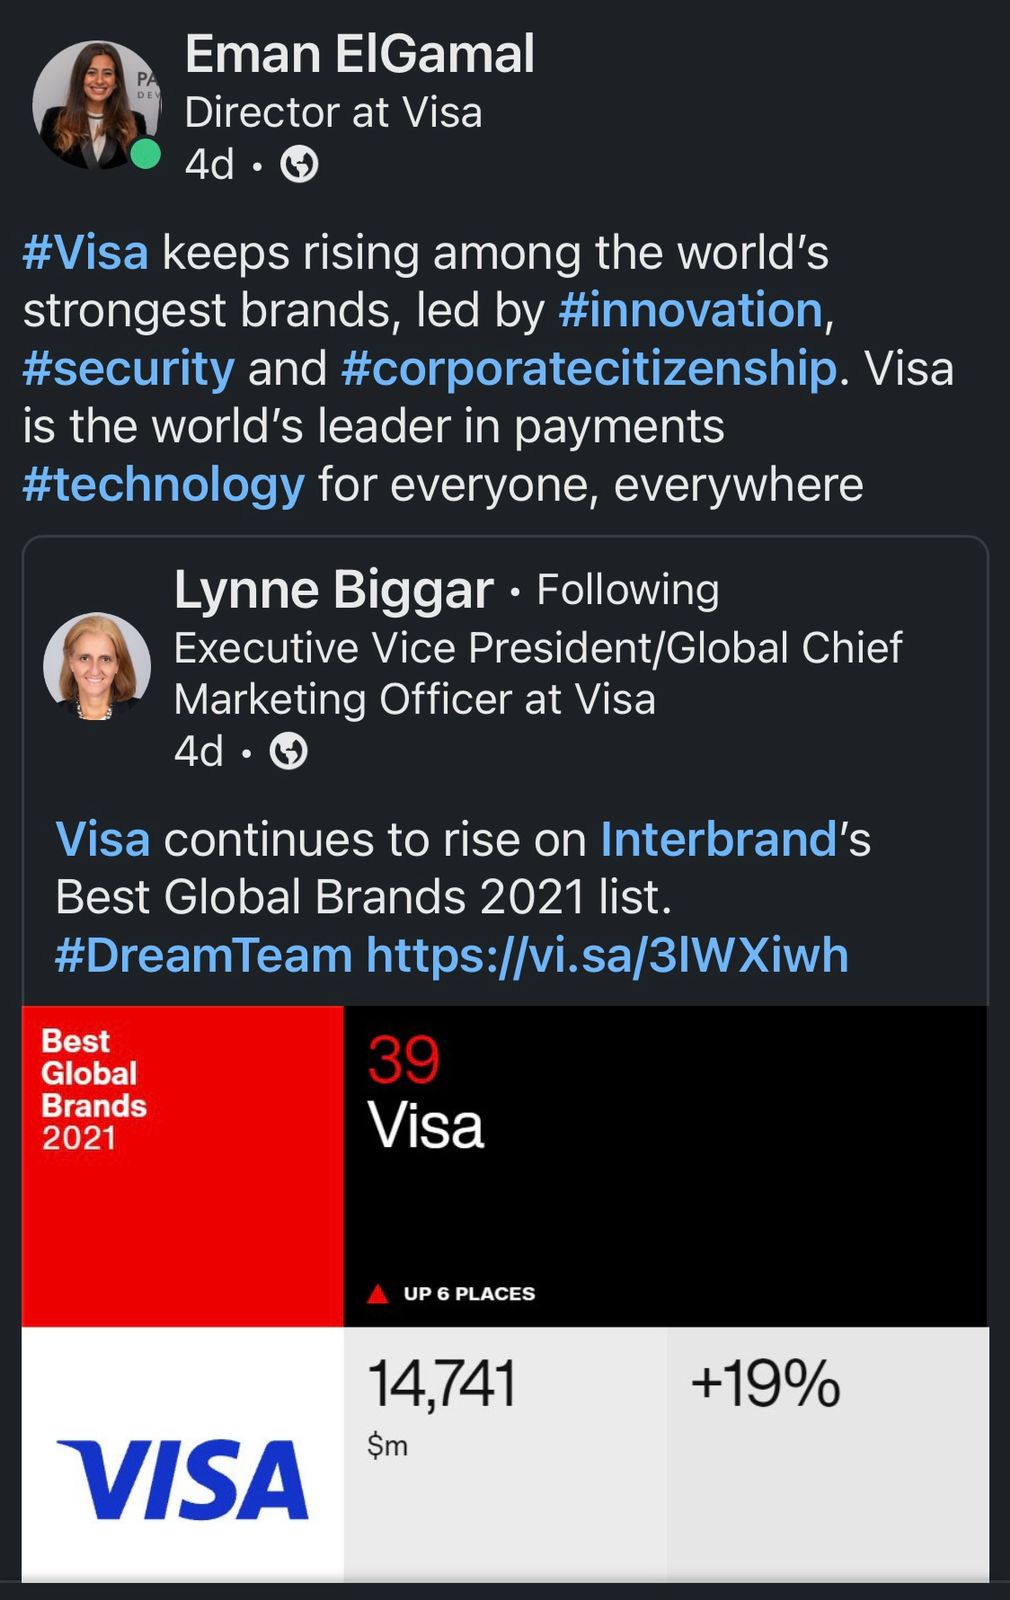Tap the blue VISA logo
The height and width of the screenshot is (1600, 1010).
click(x=183, y=1480)
